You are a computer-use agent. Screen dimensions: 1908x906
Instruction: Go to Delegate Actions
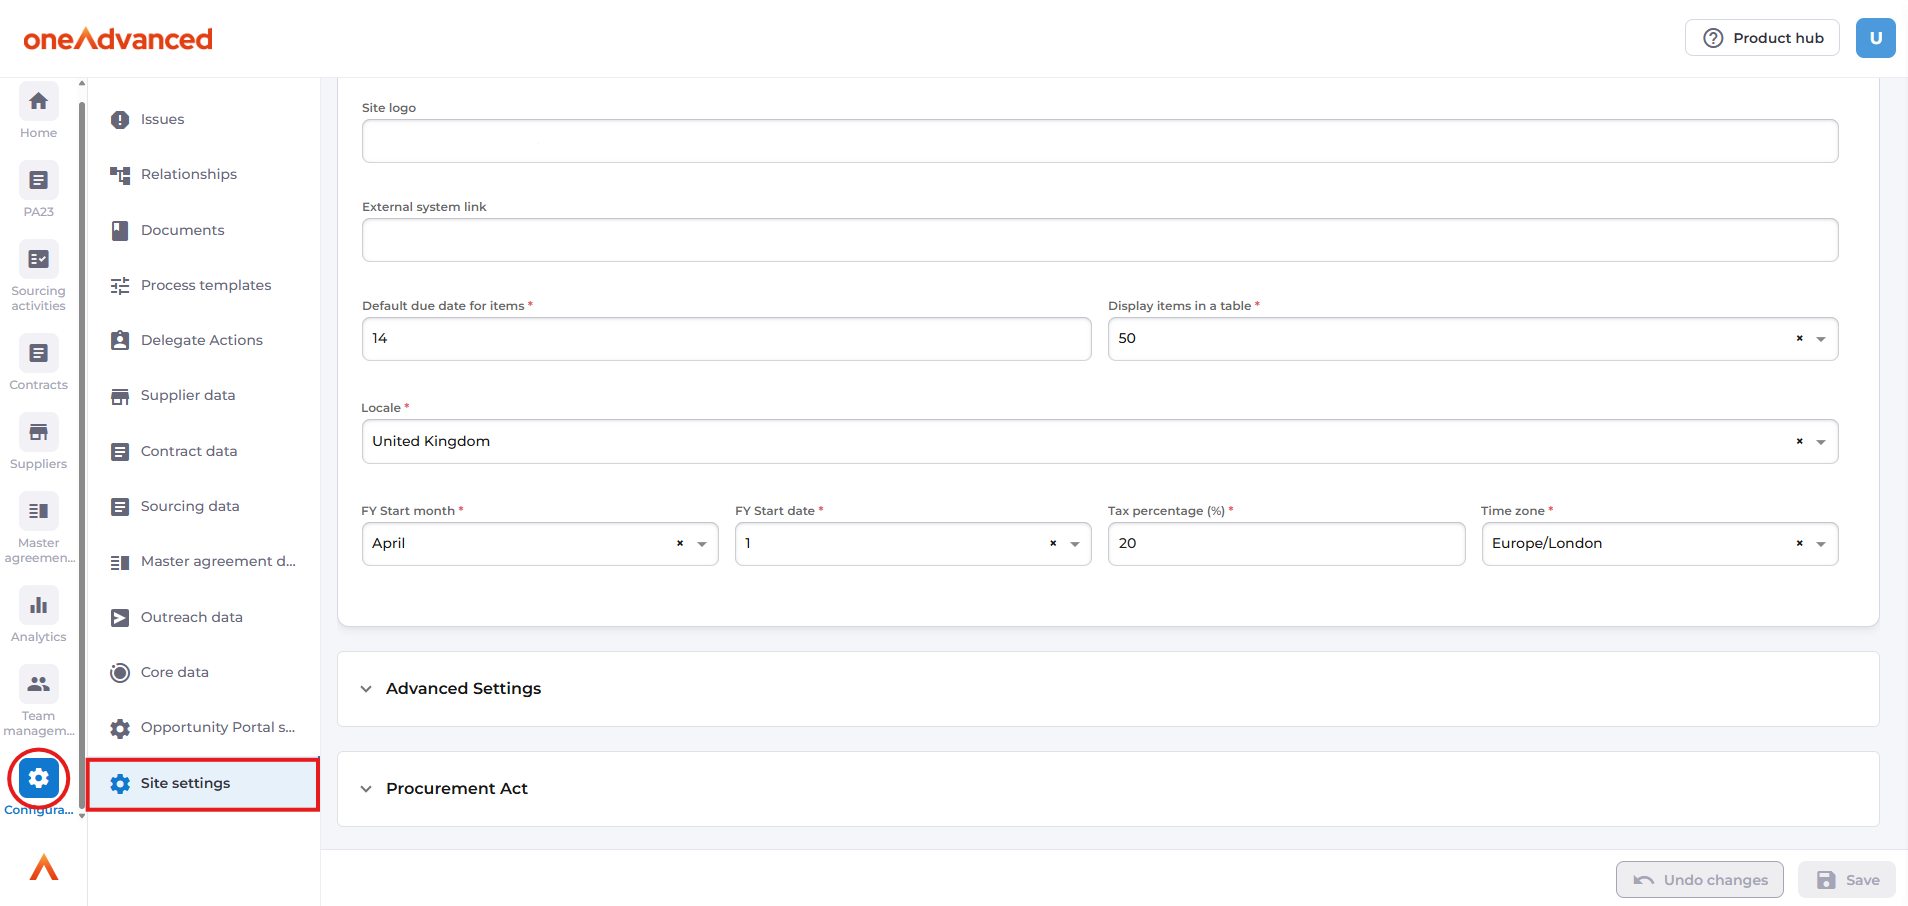(x=203, y=340)
